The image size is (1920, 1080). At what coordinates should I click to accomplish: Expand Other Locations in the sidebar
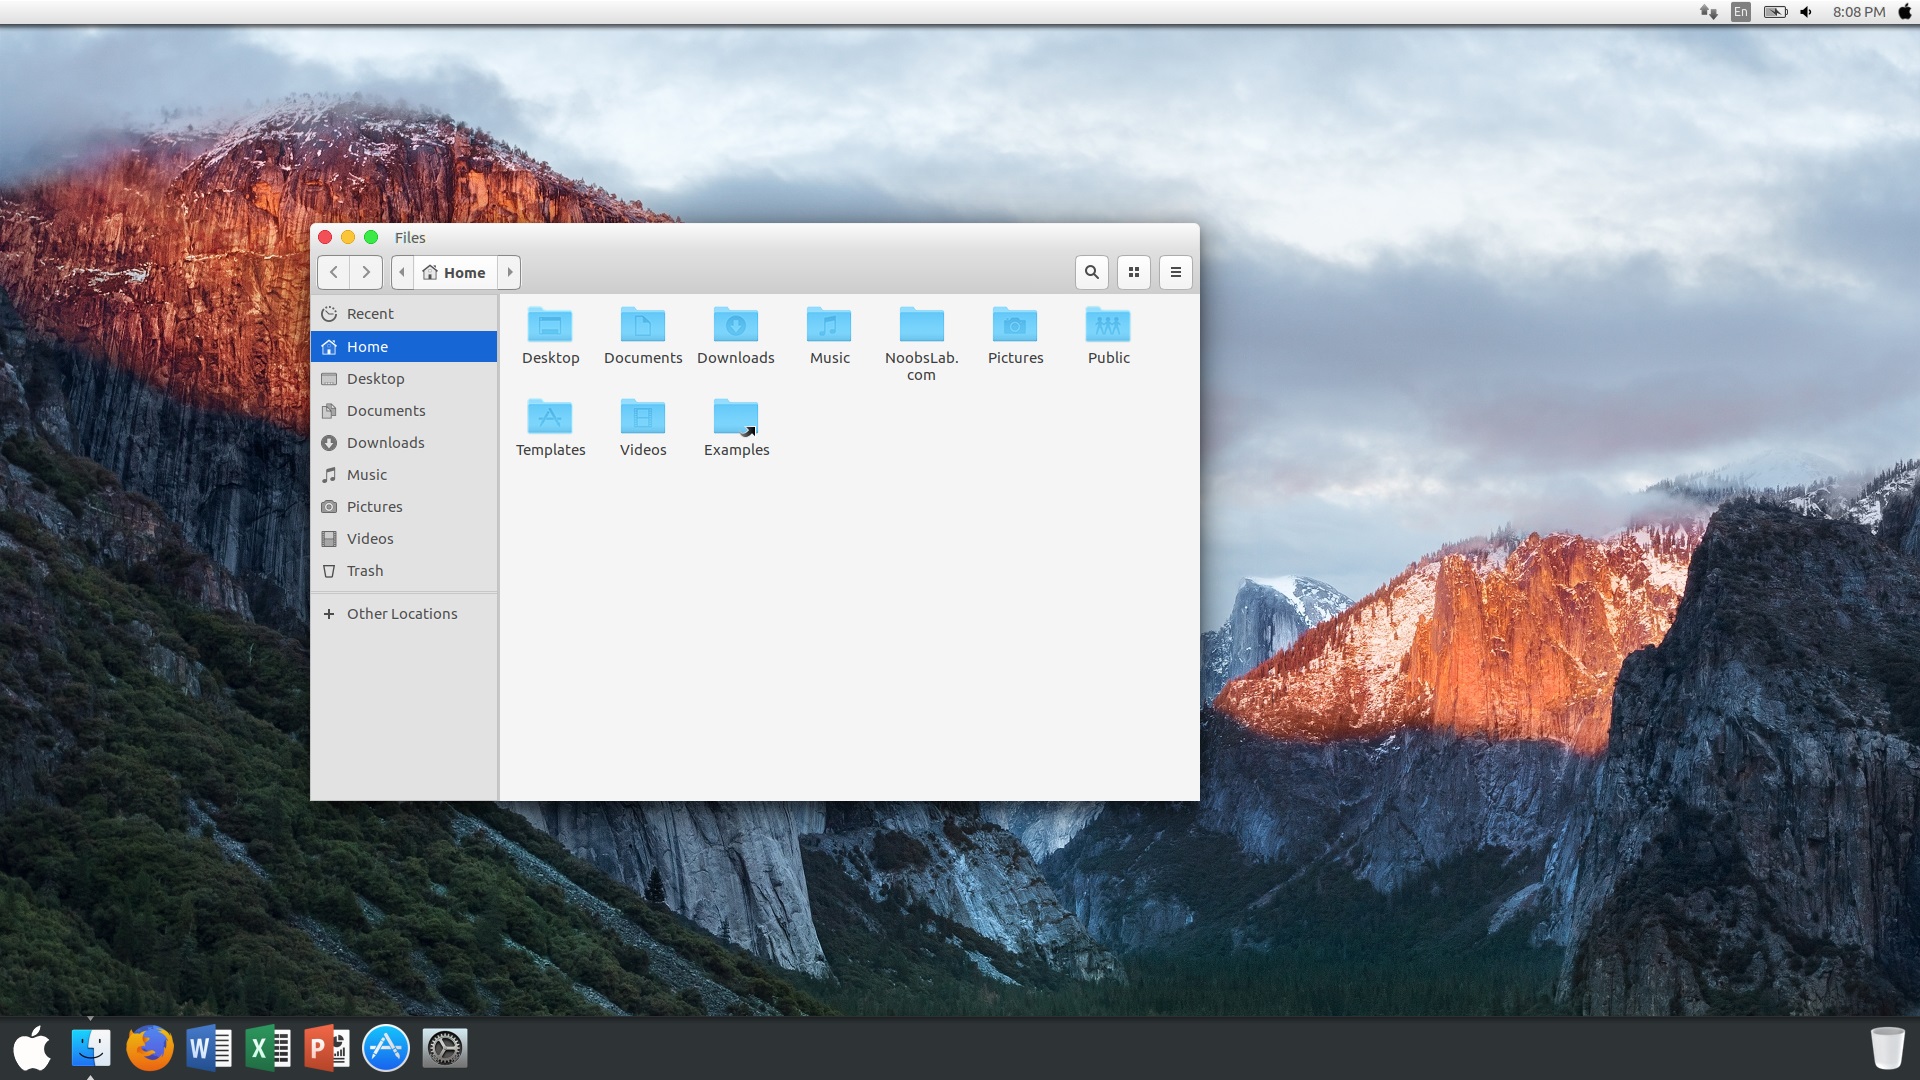(401, 613)
